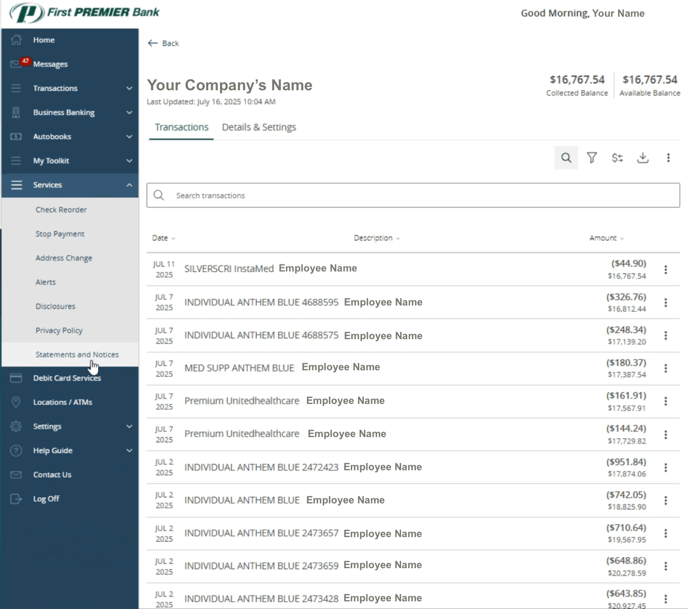Click the ($951.84) transaction amount
The image size is (688, 609).
tap(626, 462)
